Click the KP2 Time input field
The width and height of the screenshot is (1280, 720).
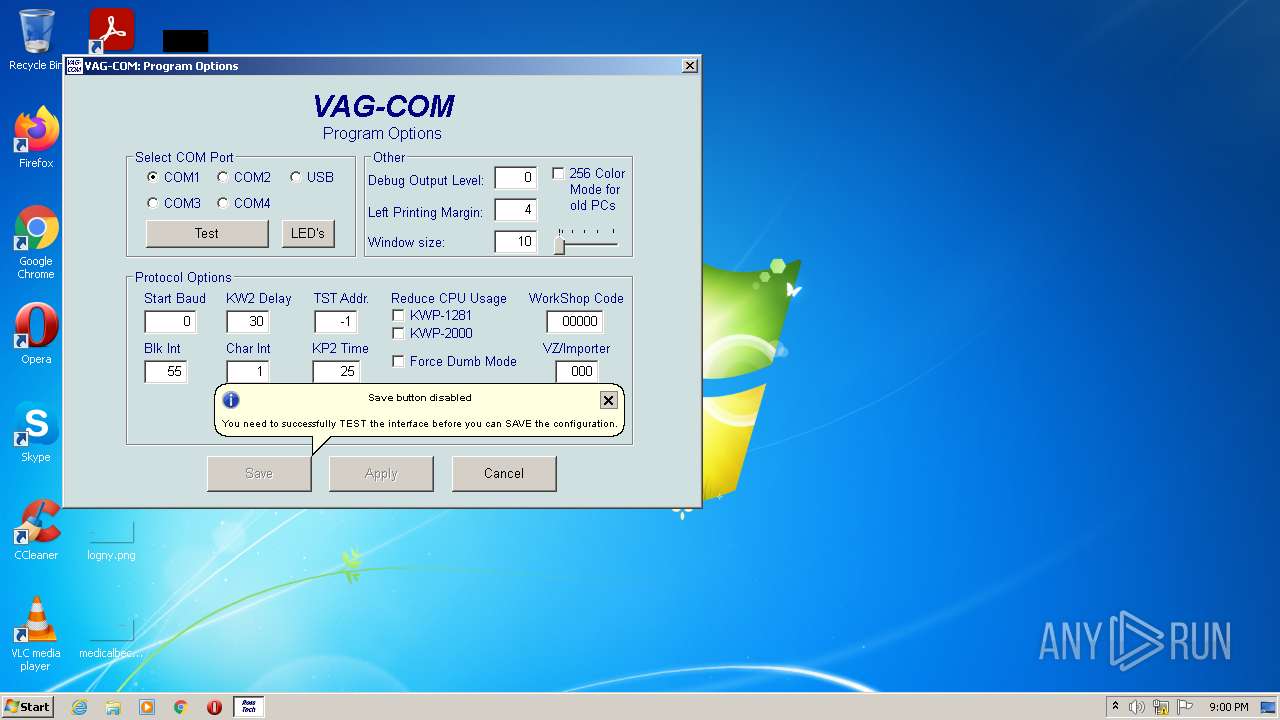(336, 371)
